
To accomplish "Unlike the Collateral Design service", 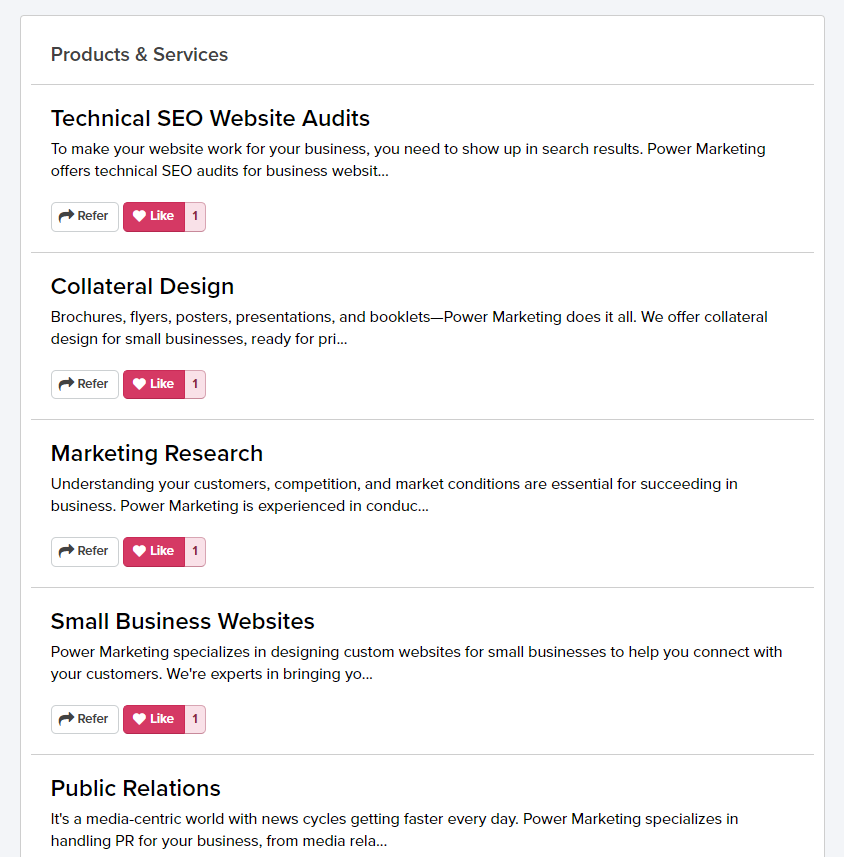I will pyautogui.click(x=152, y=384).
